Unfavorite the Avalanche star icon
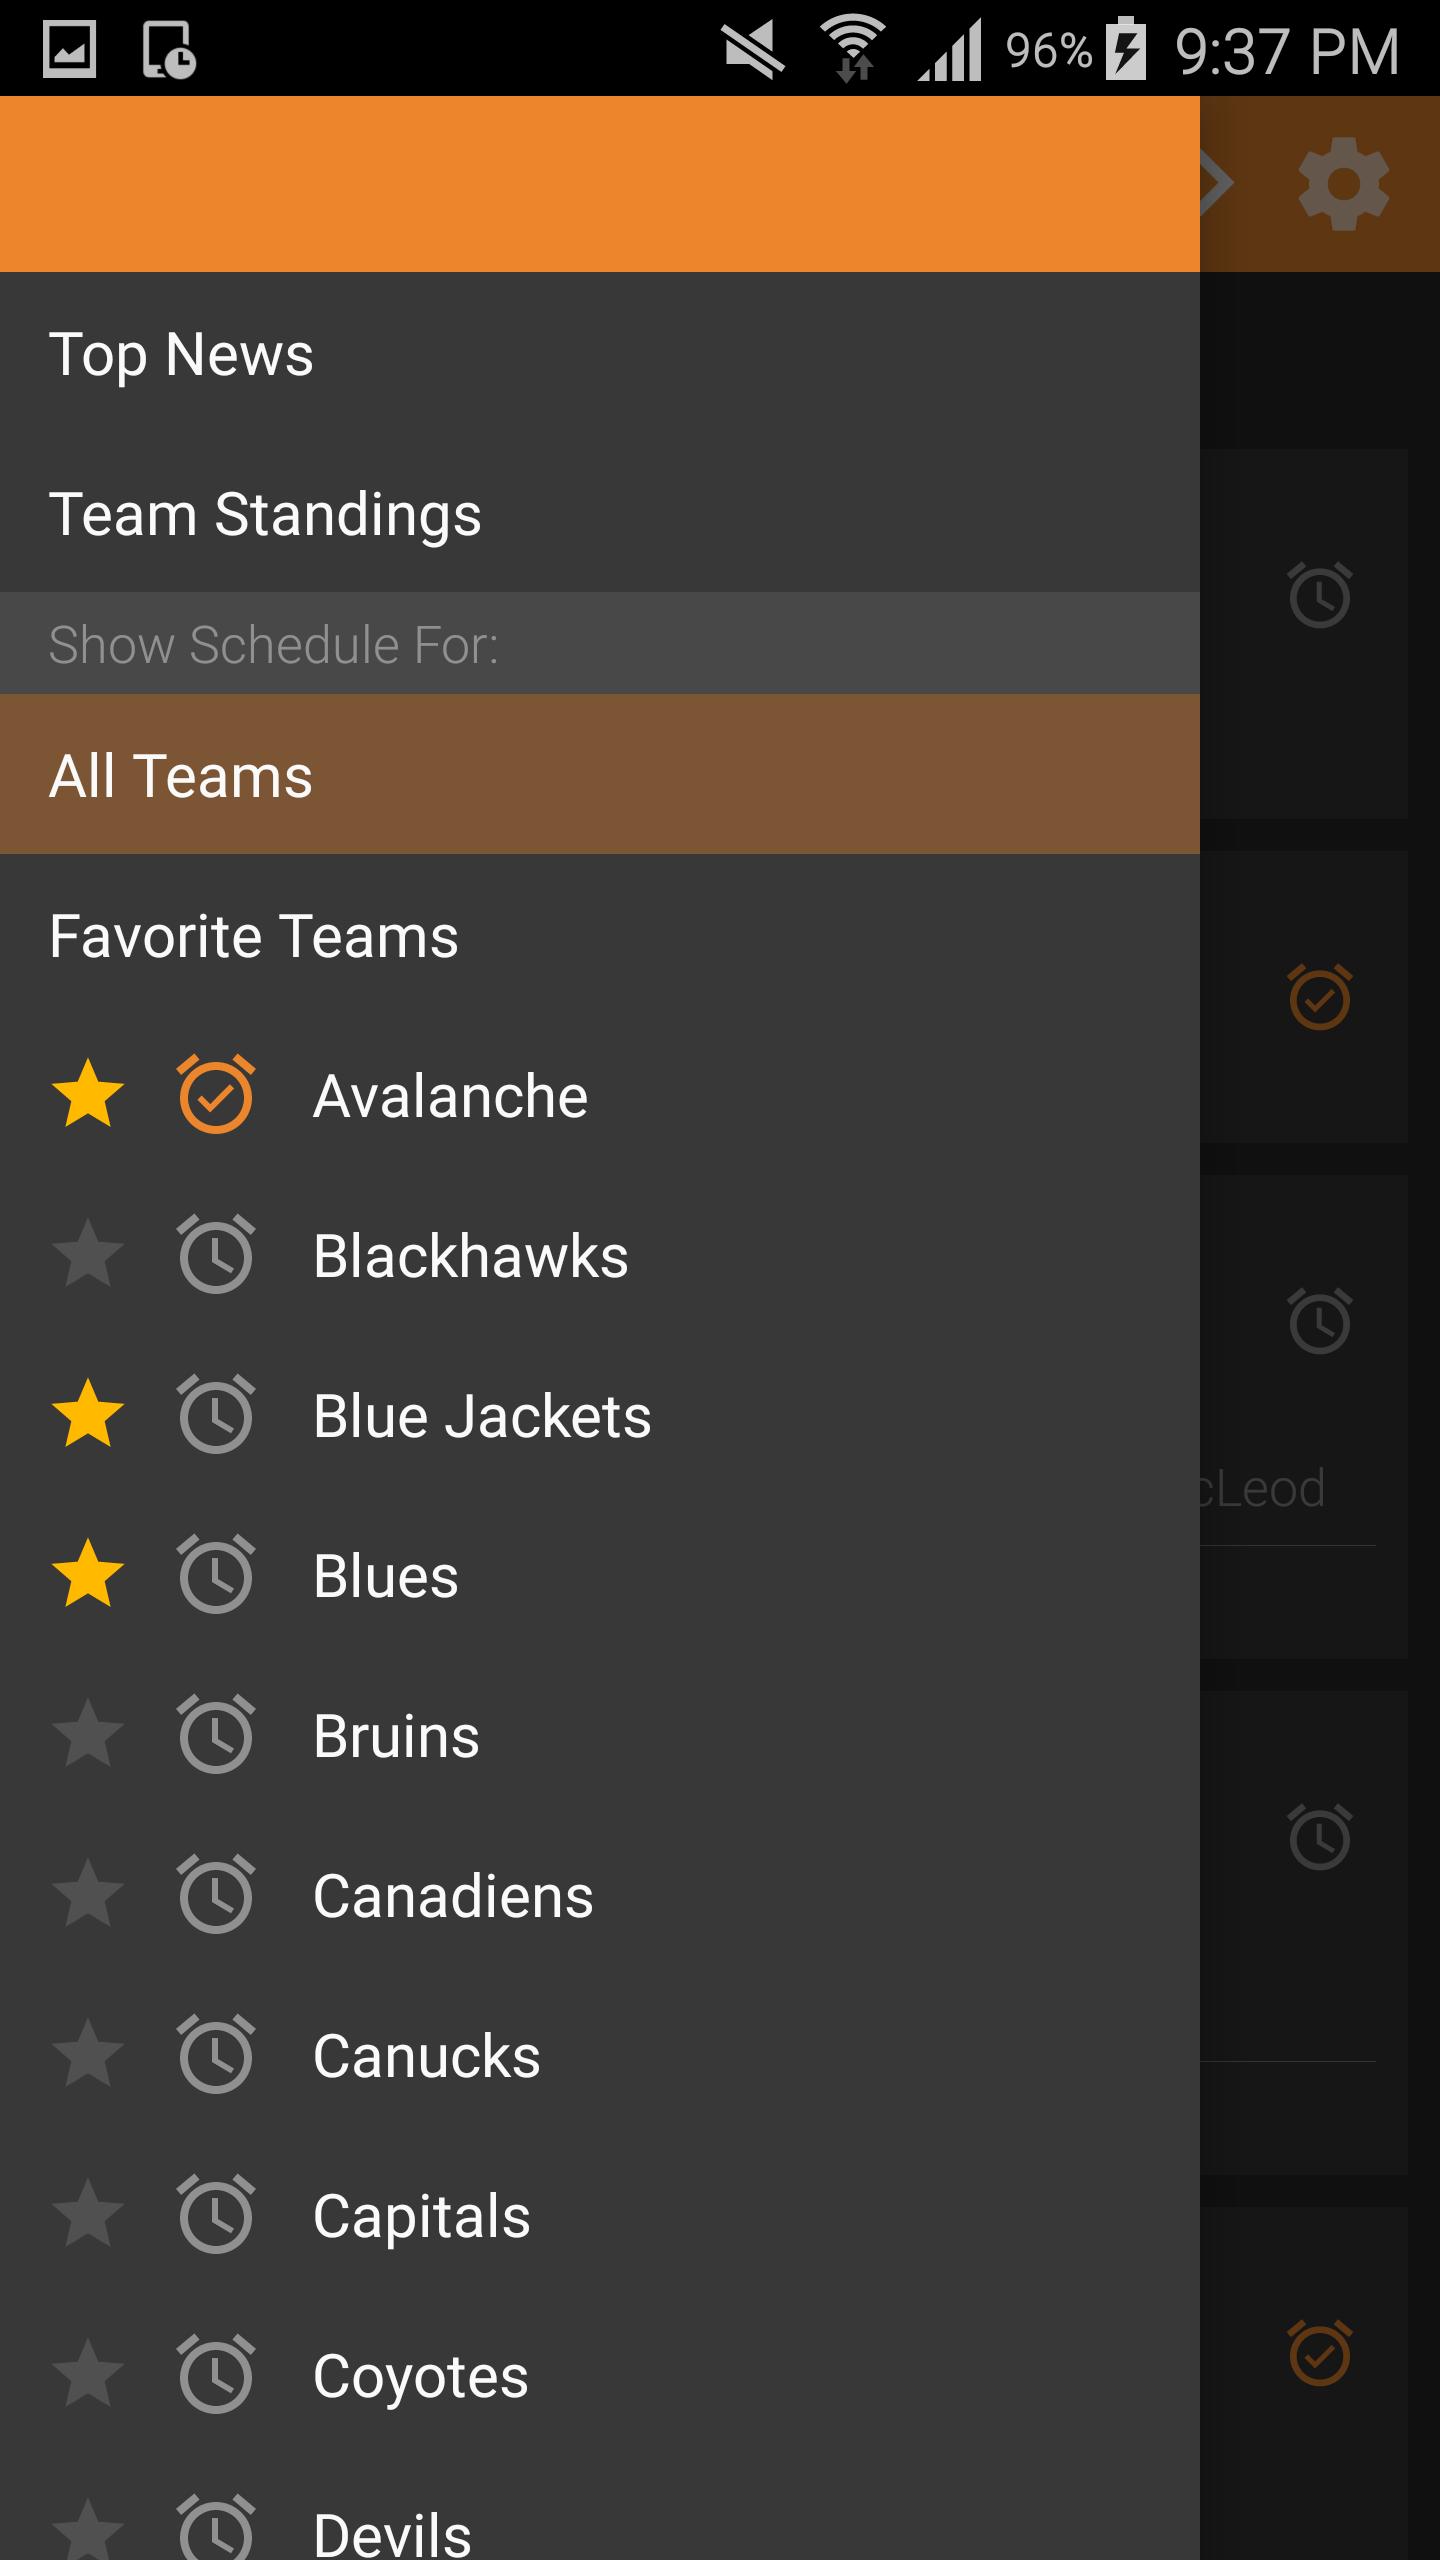Screen dimensions: 1440x2560 [88, 1094]
